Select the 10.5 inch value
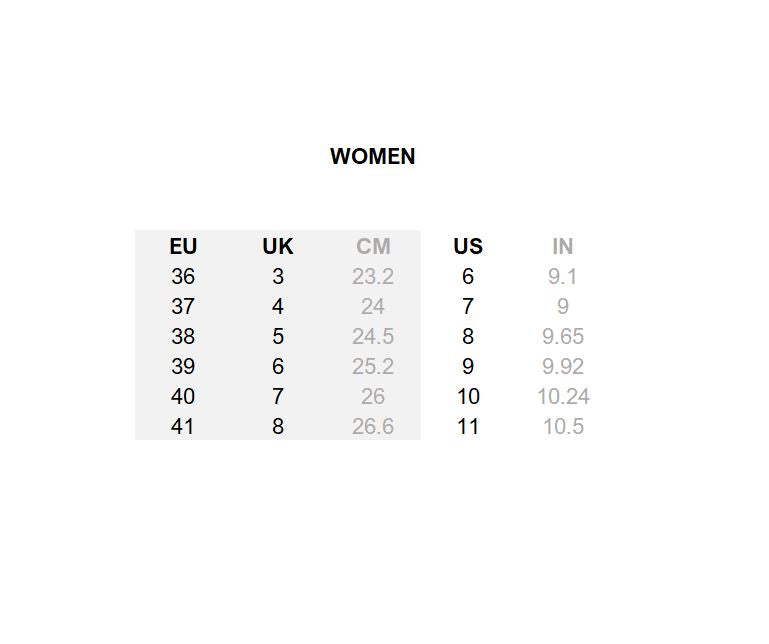The height and width of the screenshot is (644, 769). point(562,426)
